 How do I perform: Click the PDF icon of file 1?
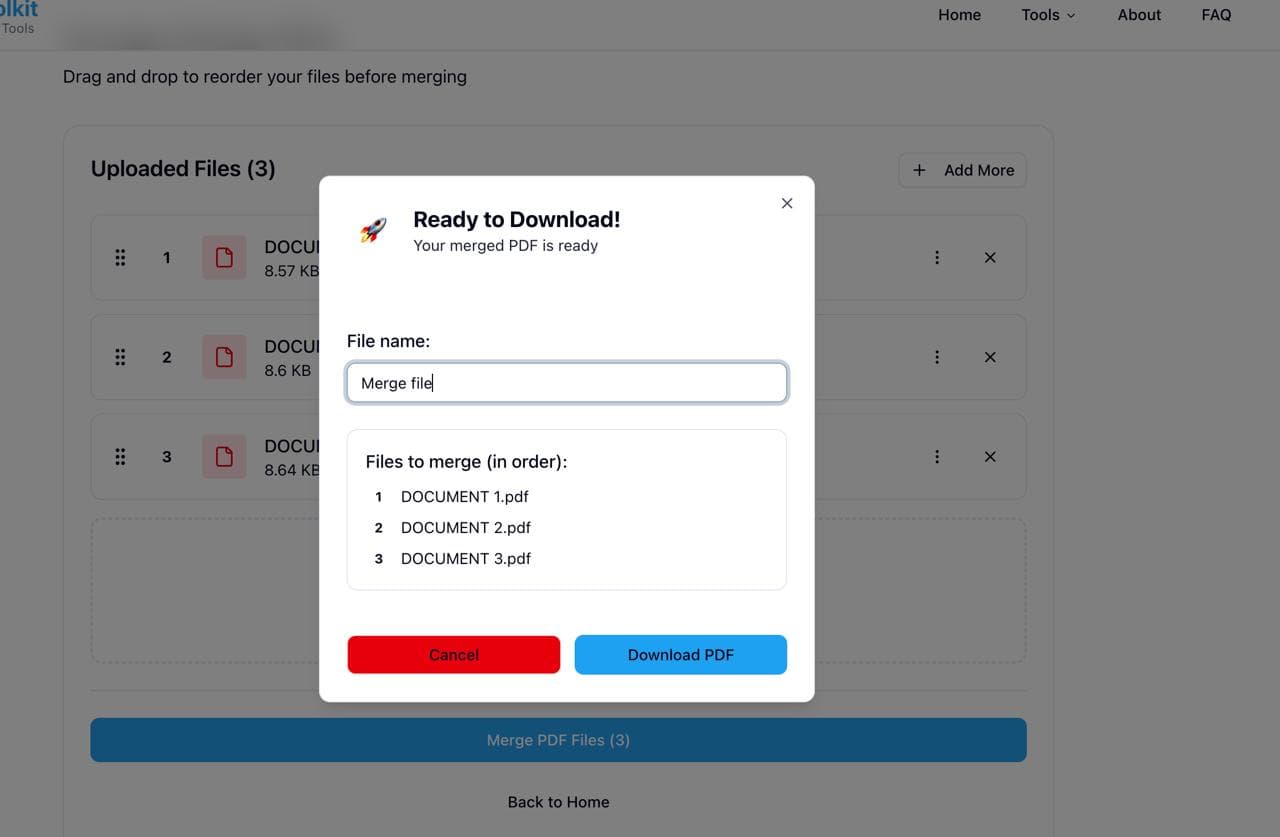[x=224, y=257]
